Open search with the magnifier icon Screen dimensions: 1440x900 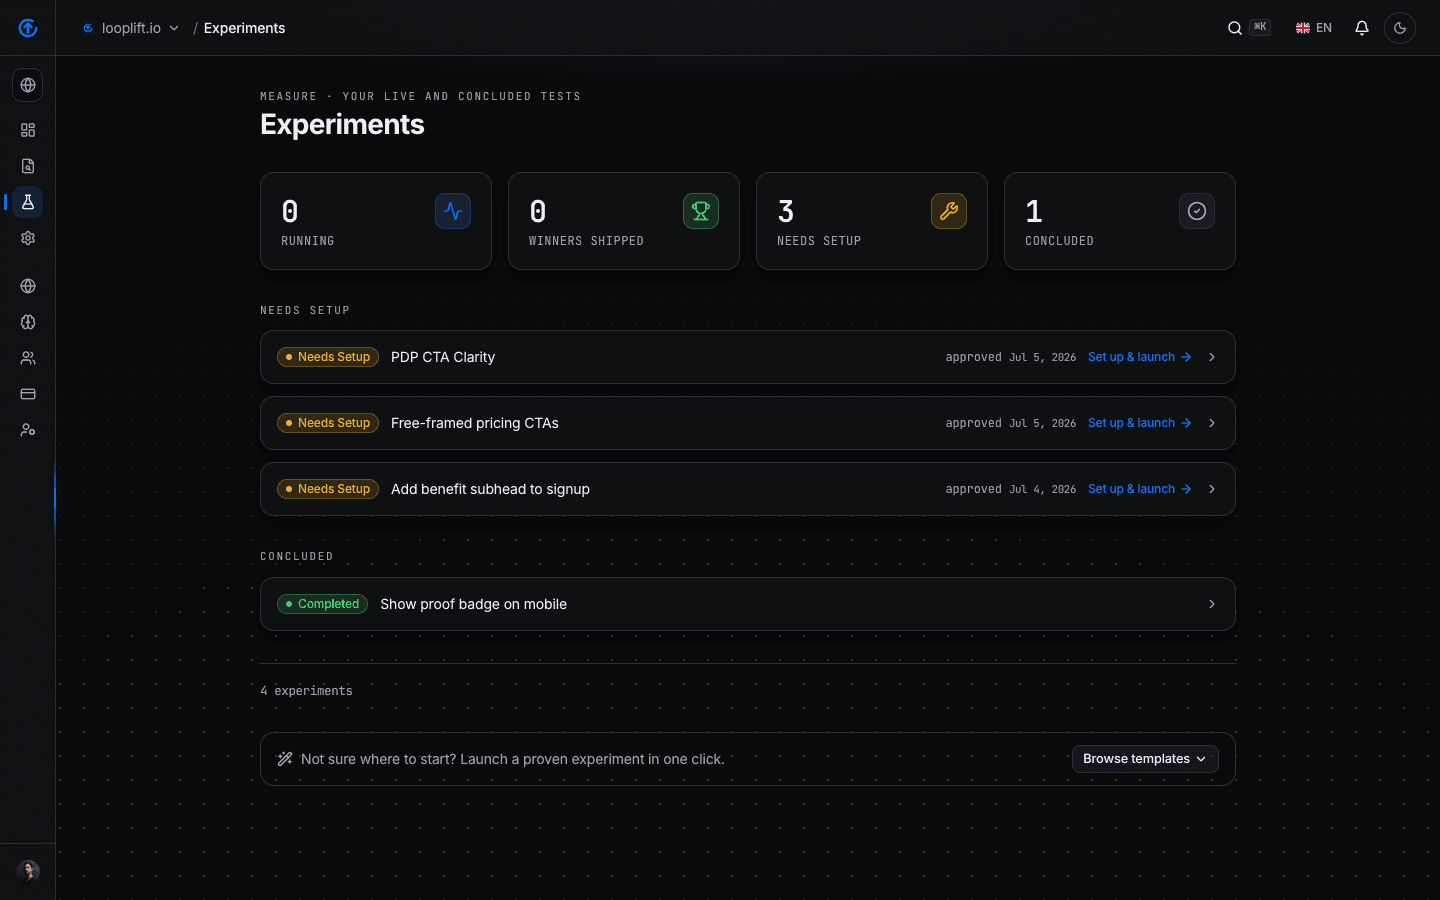[x=1235, y=28]
